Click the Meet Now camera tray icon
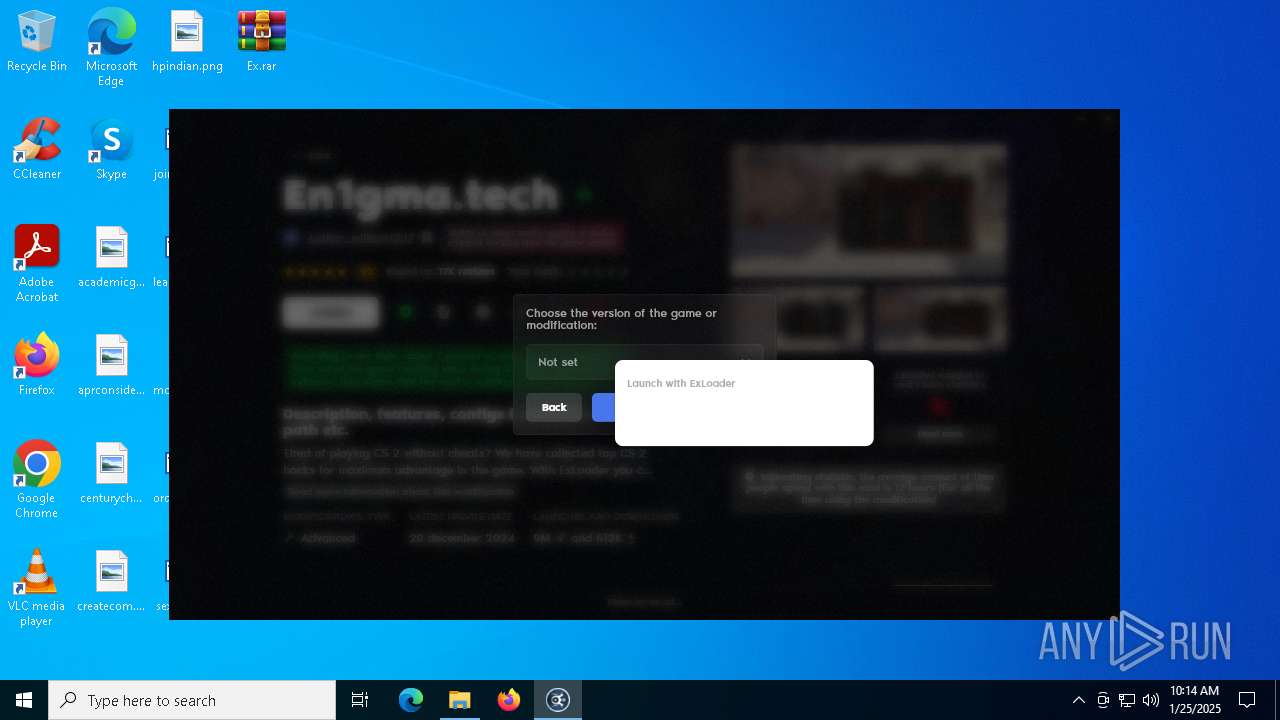The height and width of the screenshot is (720, 1280). 1103,700
